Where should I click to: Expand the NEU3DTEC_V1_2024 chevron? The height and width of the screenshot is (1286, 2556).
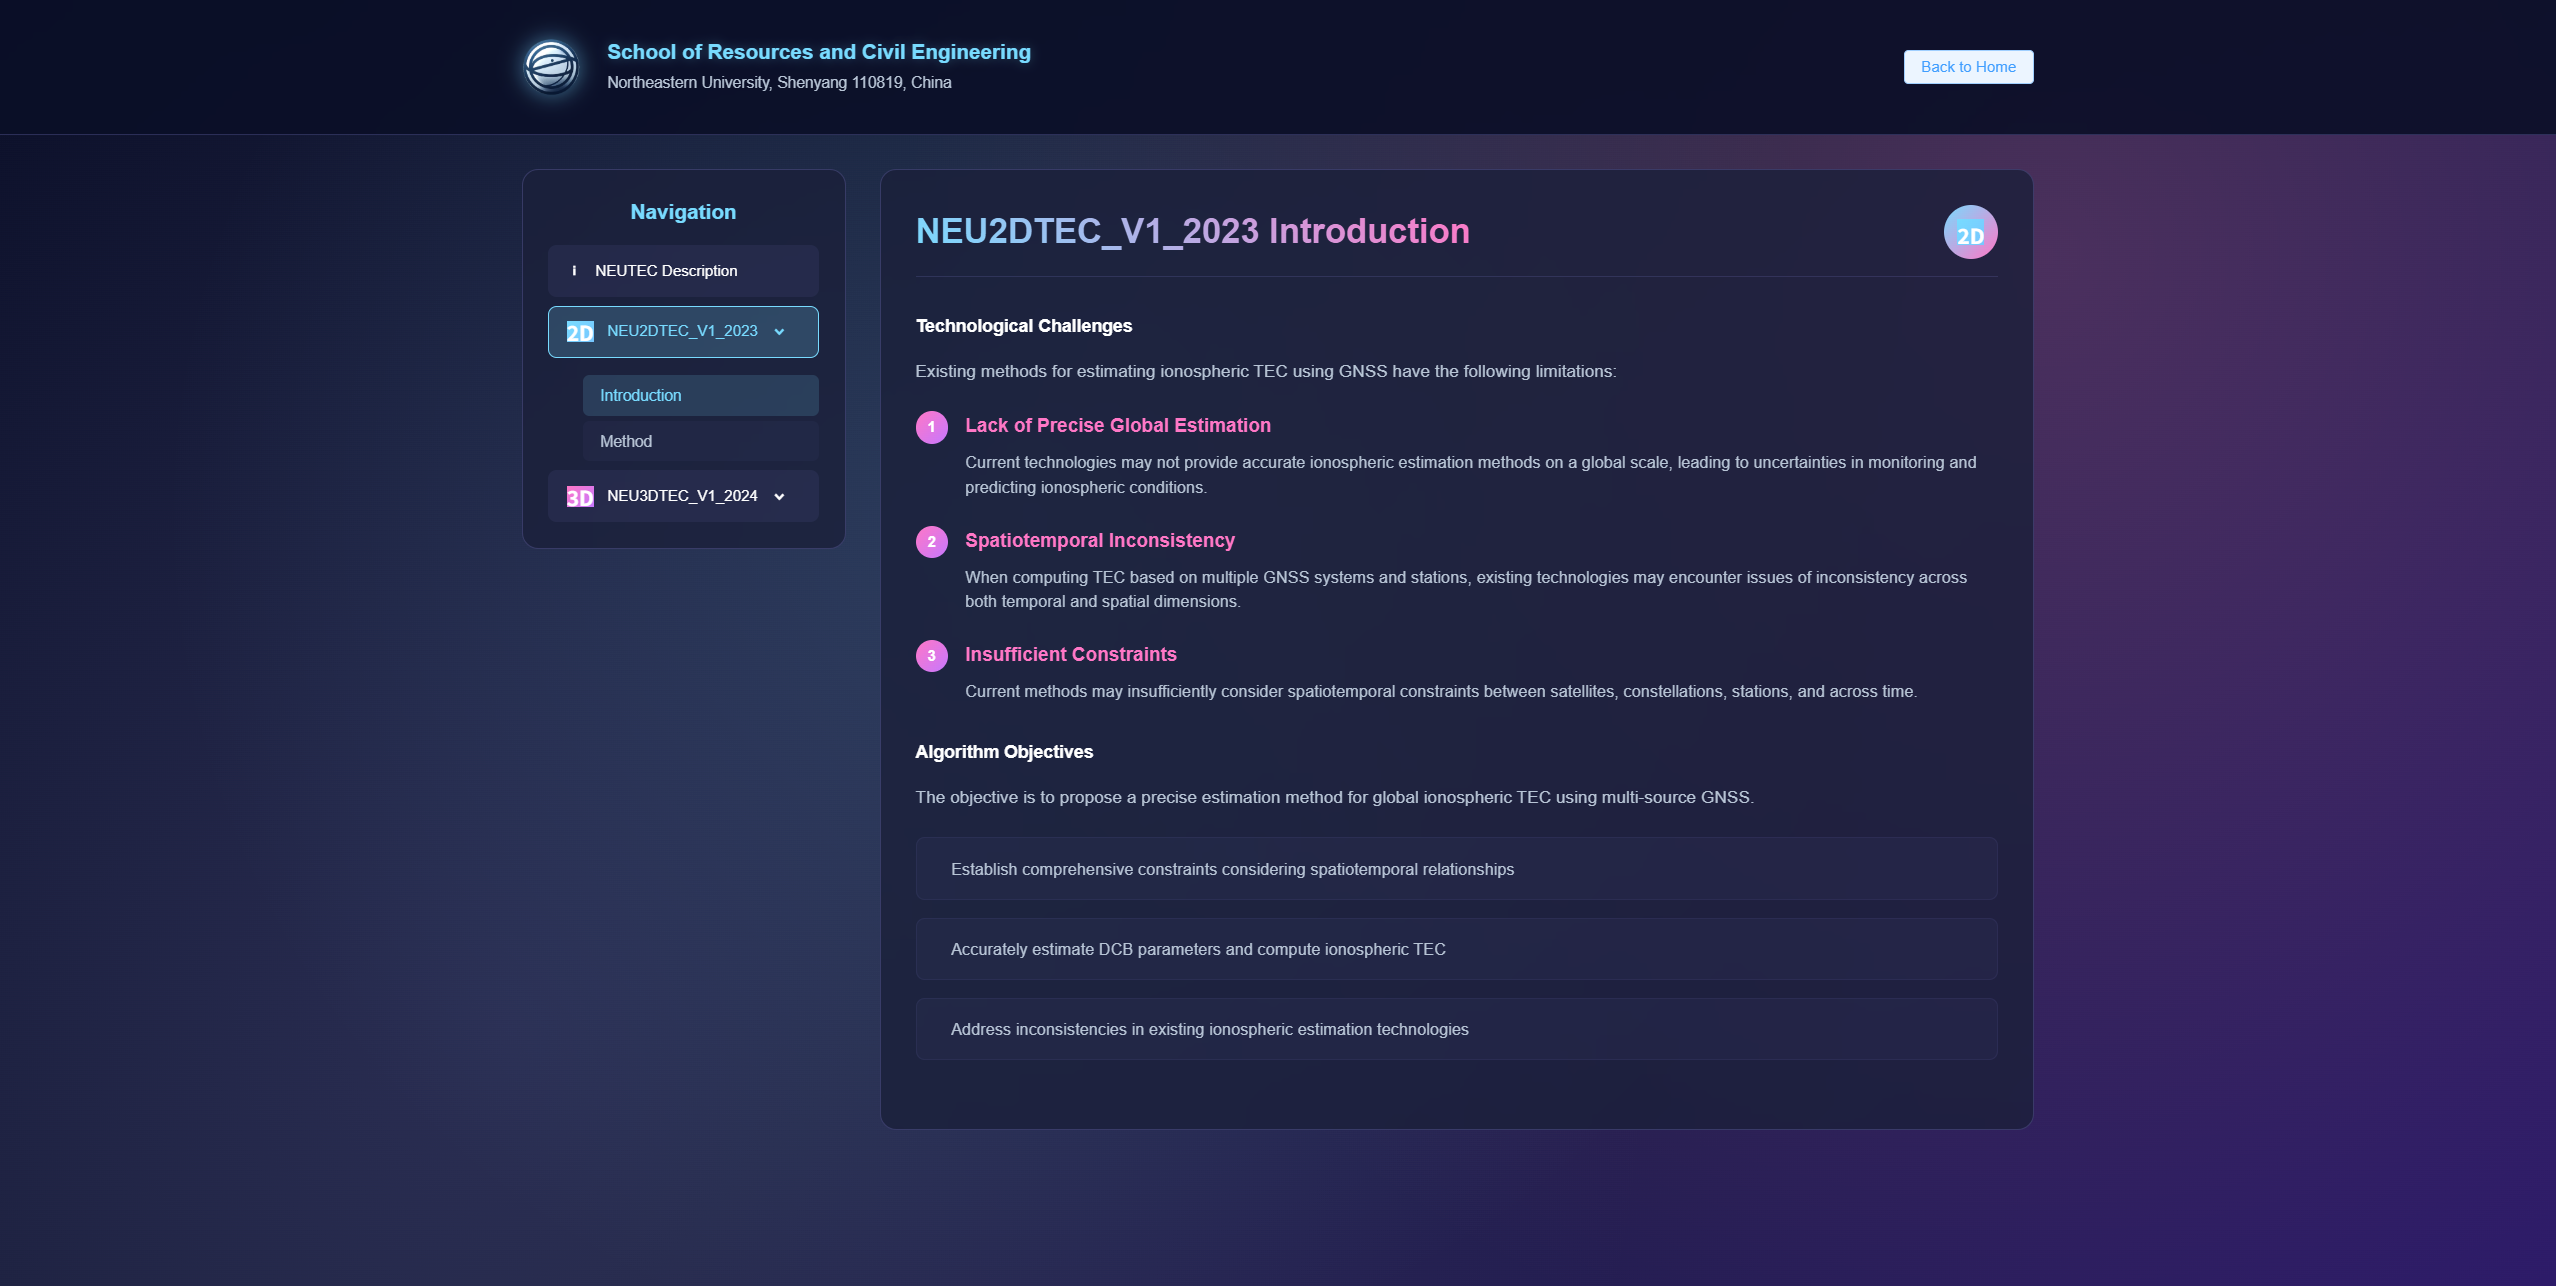(x=779, y=497)
